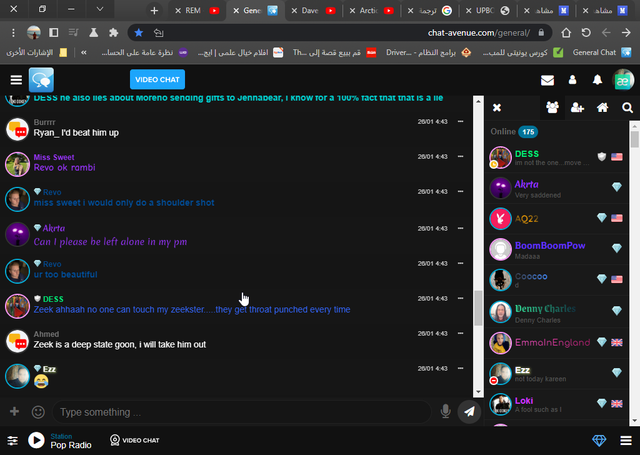Open bottom right hamburger menu
Image resolution: width=640 pixels, height=455 pixels.
click(626, 441)
